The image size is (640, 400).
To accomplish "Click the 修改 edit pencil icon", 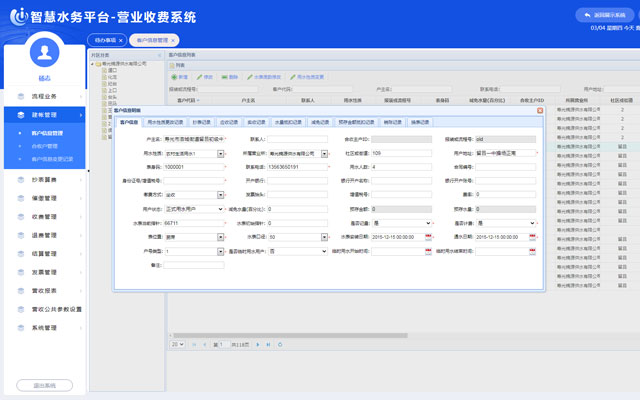I will tap(200, 76).
